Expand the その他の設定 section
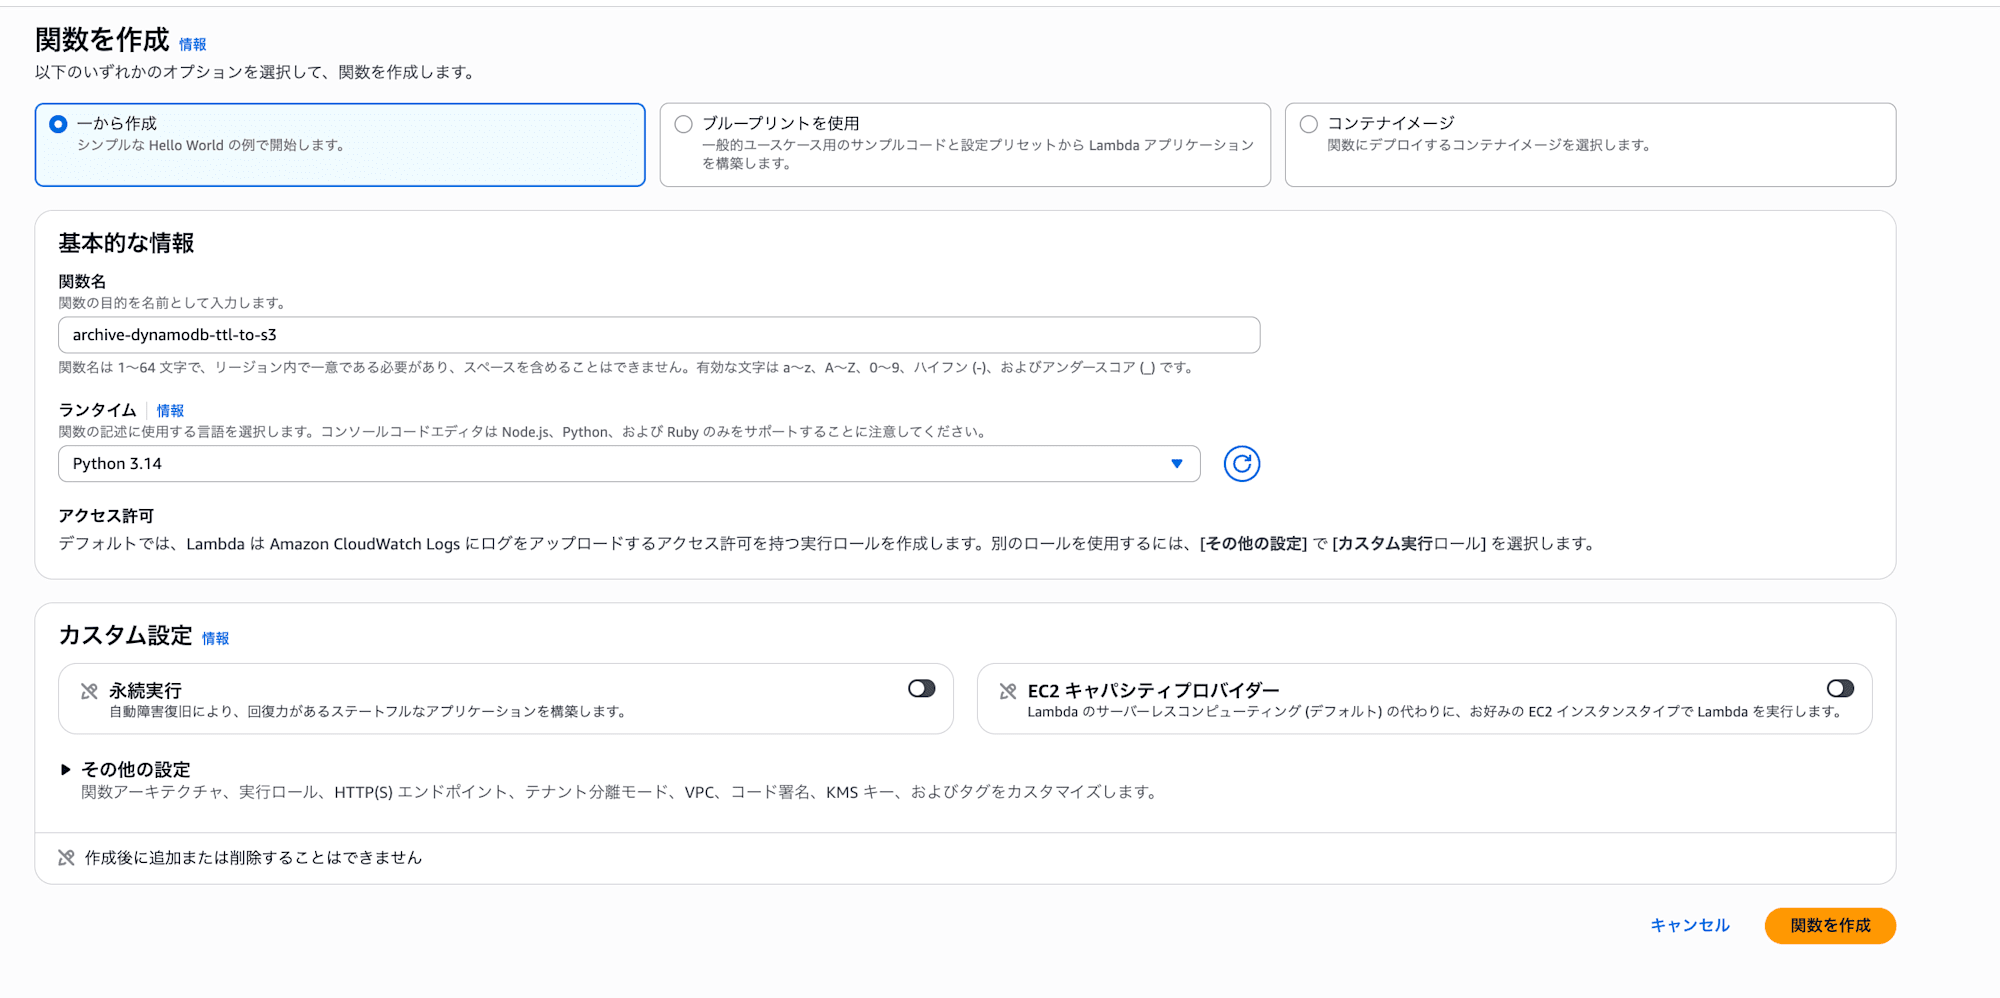2000x998 pixels. tap(125, 770)
